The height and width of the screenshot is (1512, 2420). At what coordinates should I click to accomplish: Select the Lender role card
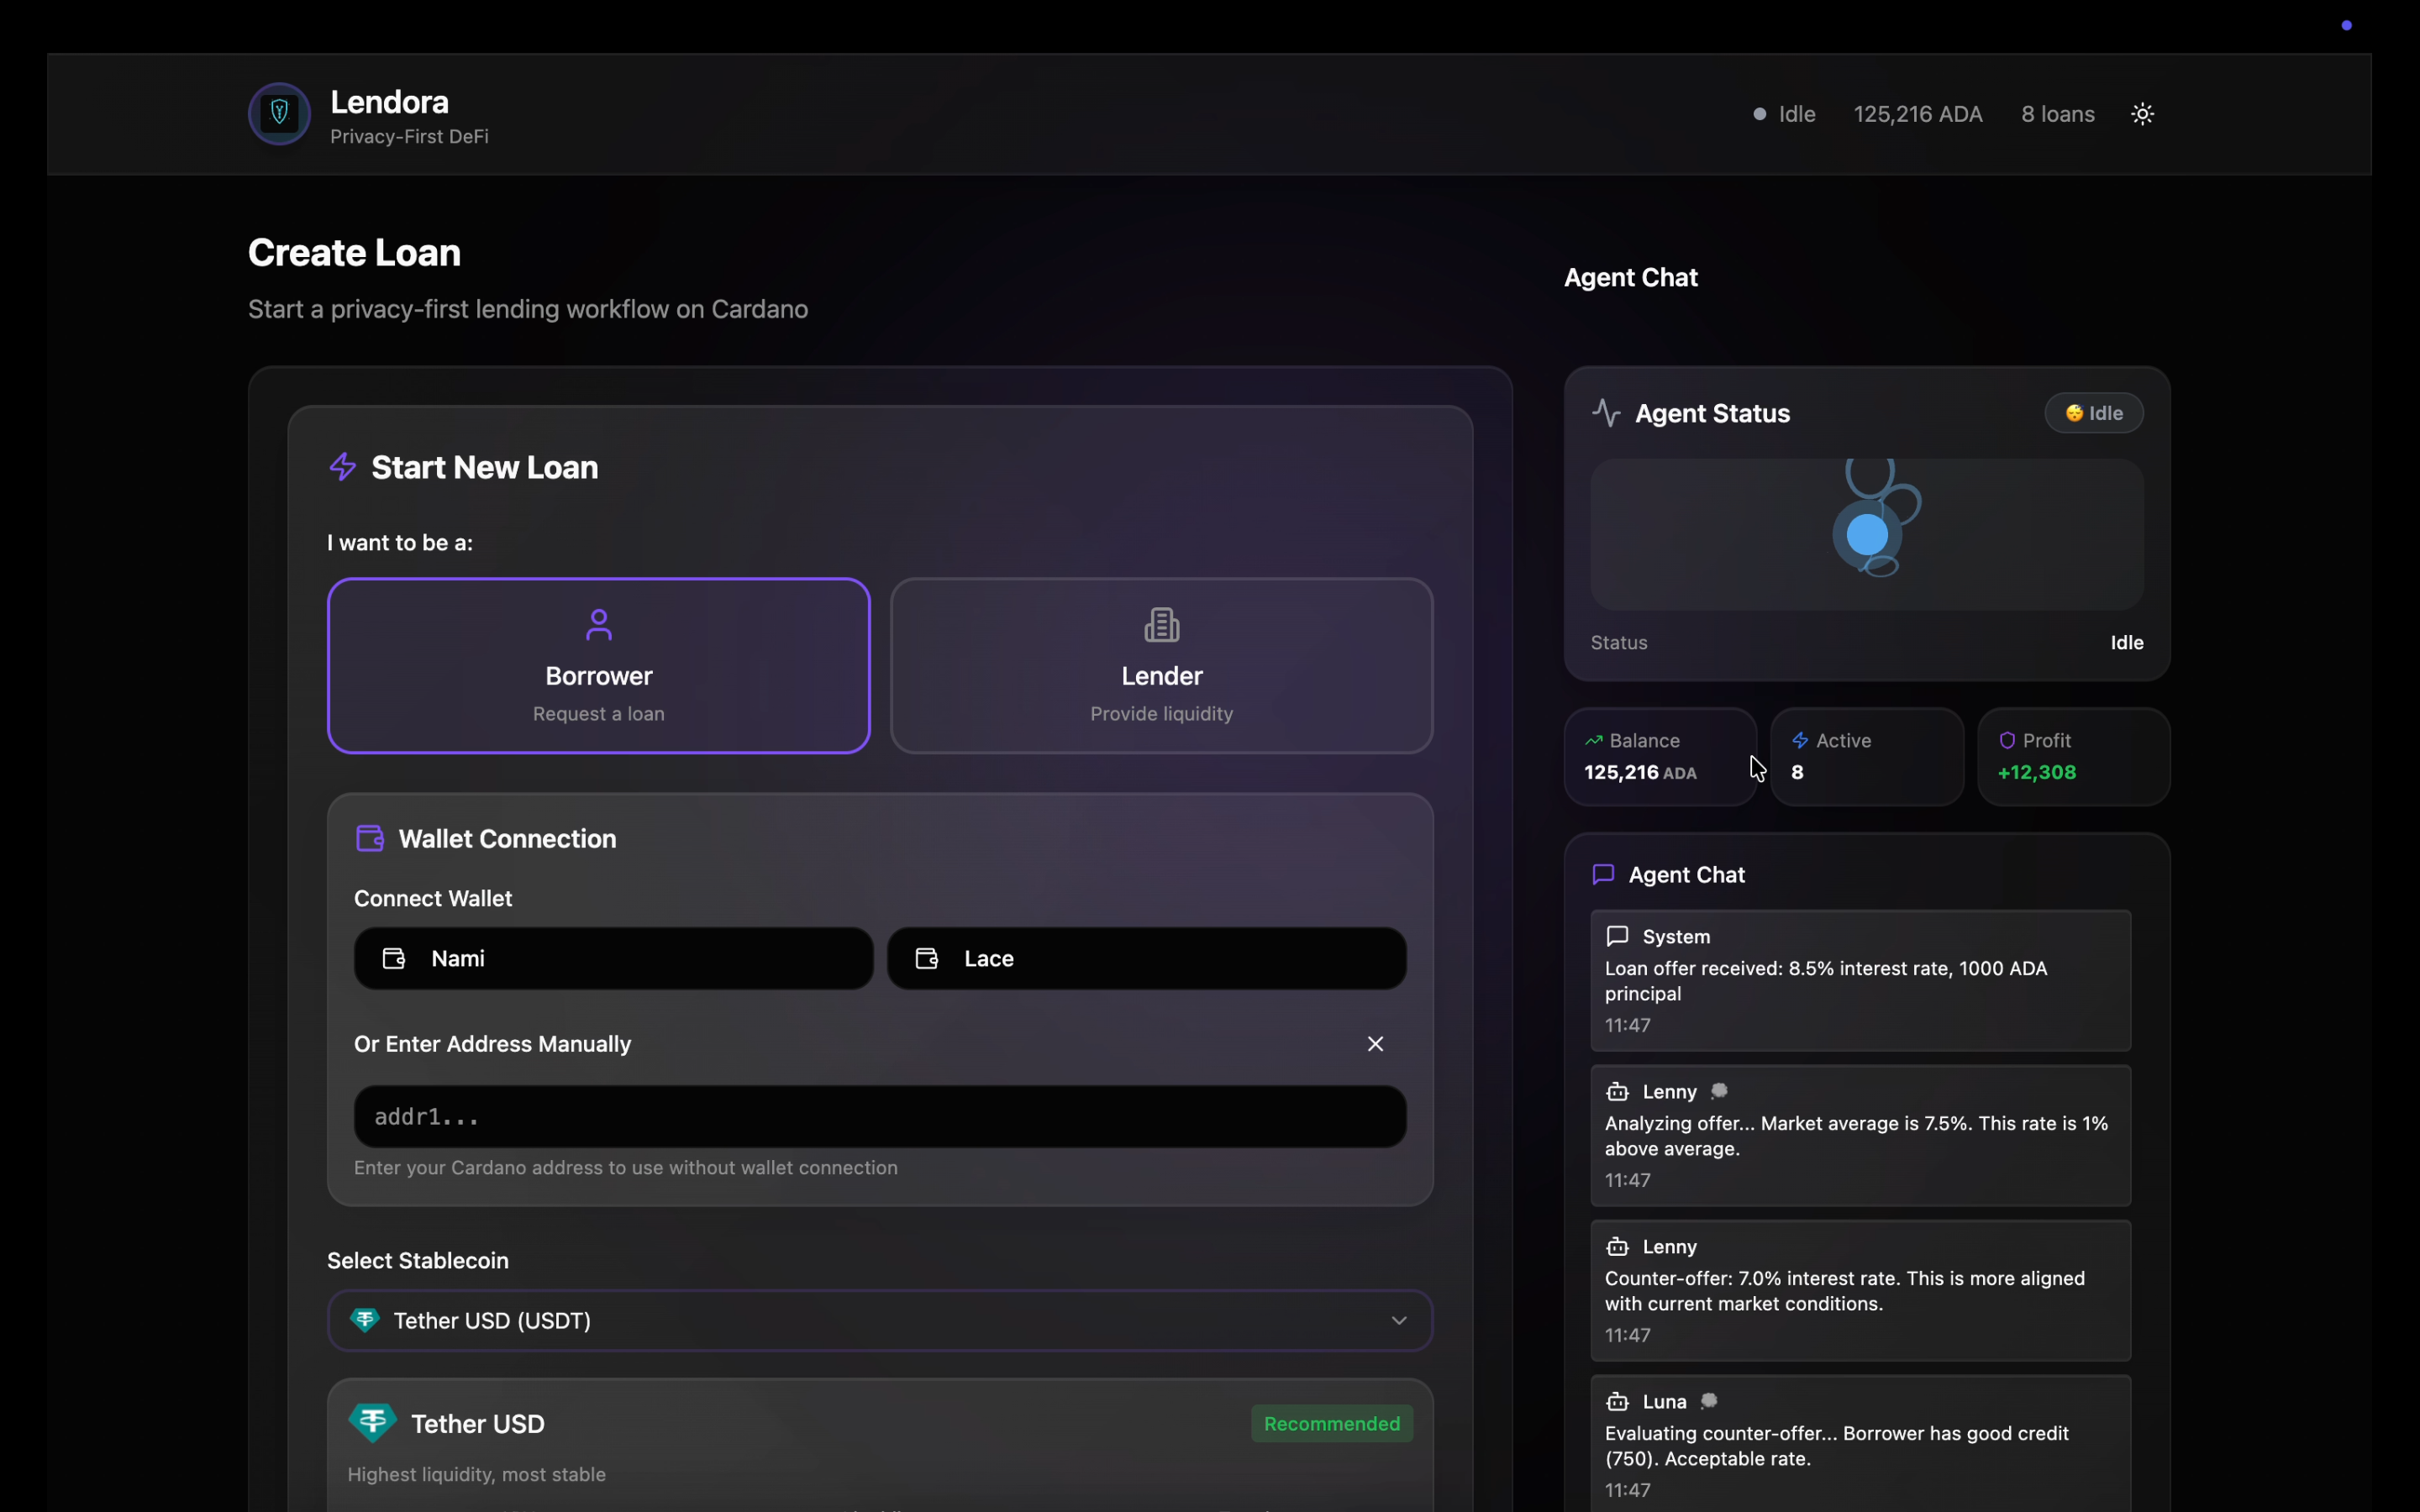click(1161, 665)
